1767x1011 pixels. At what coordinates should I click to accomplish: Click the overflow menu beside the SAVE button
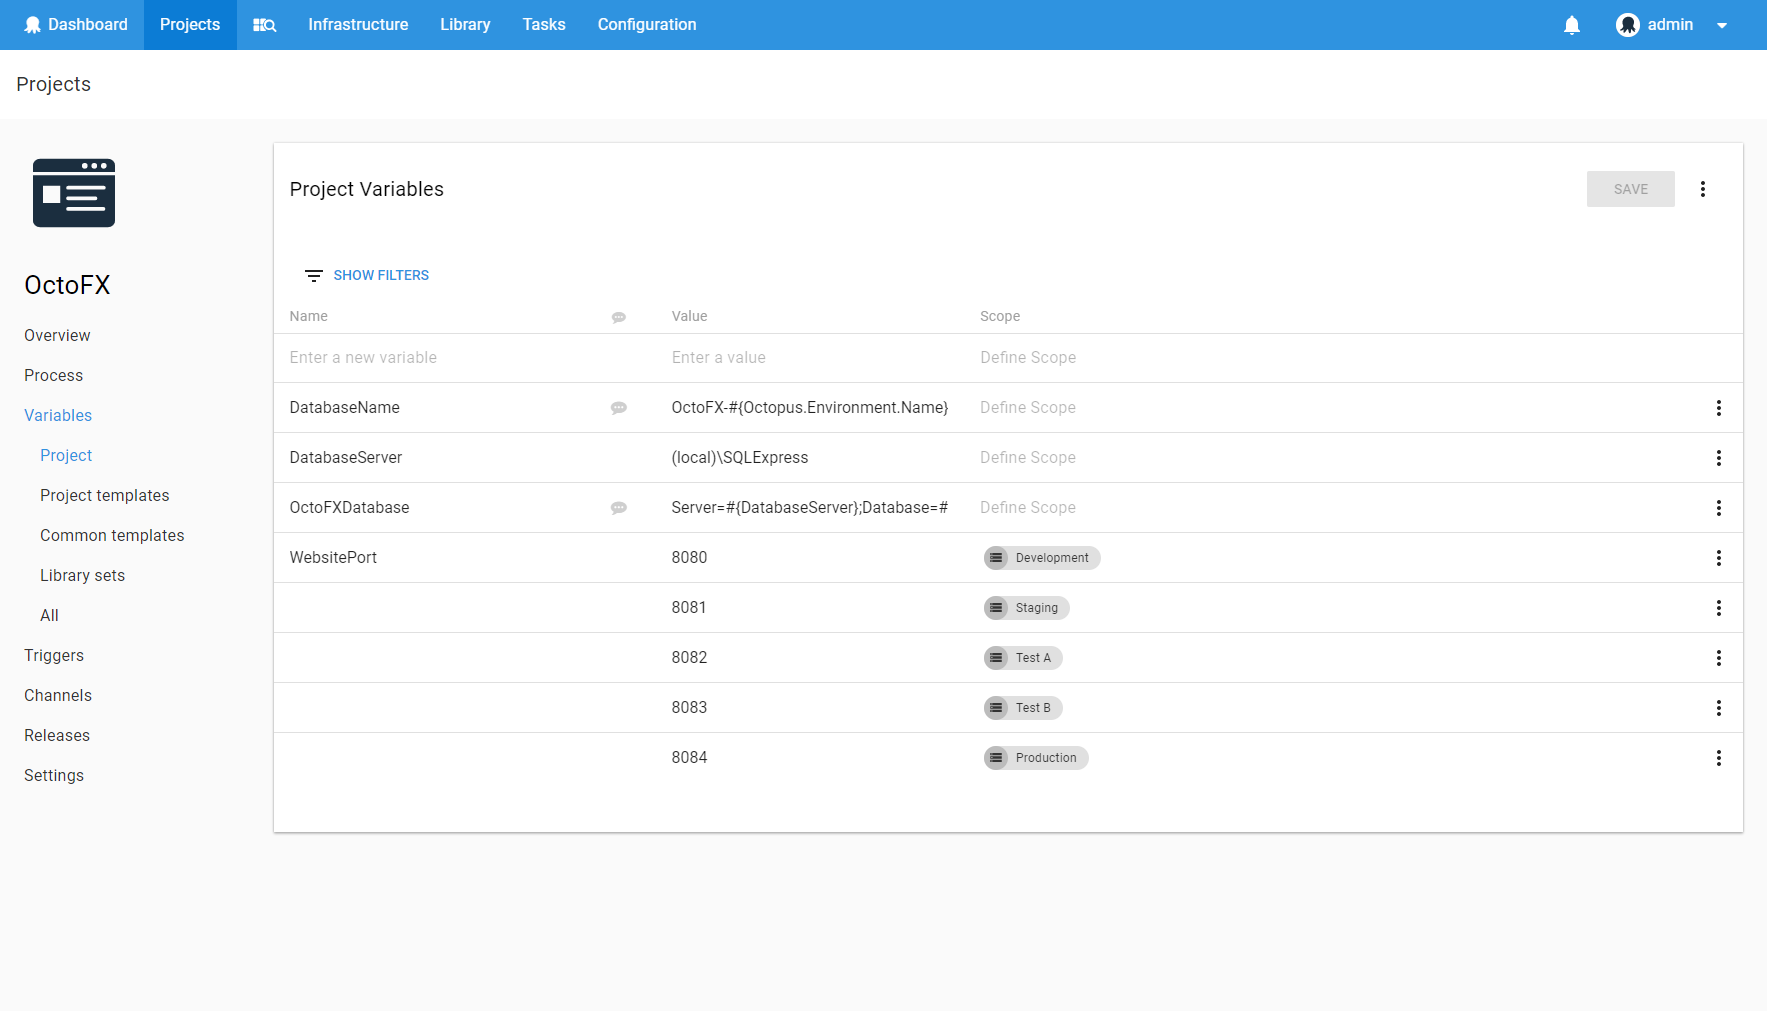coord(1703,189)
